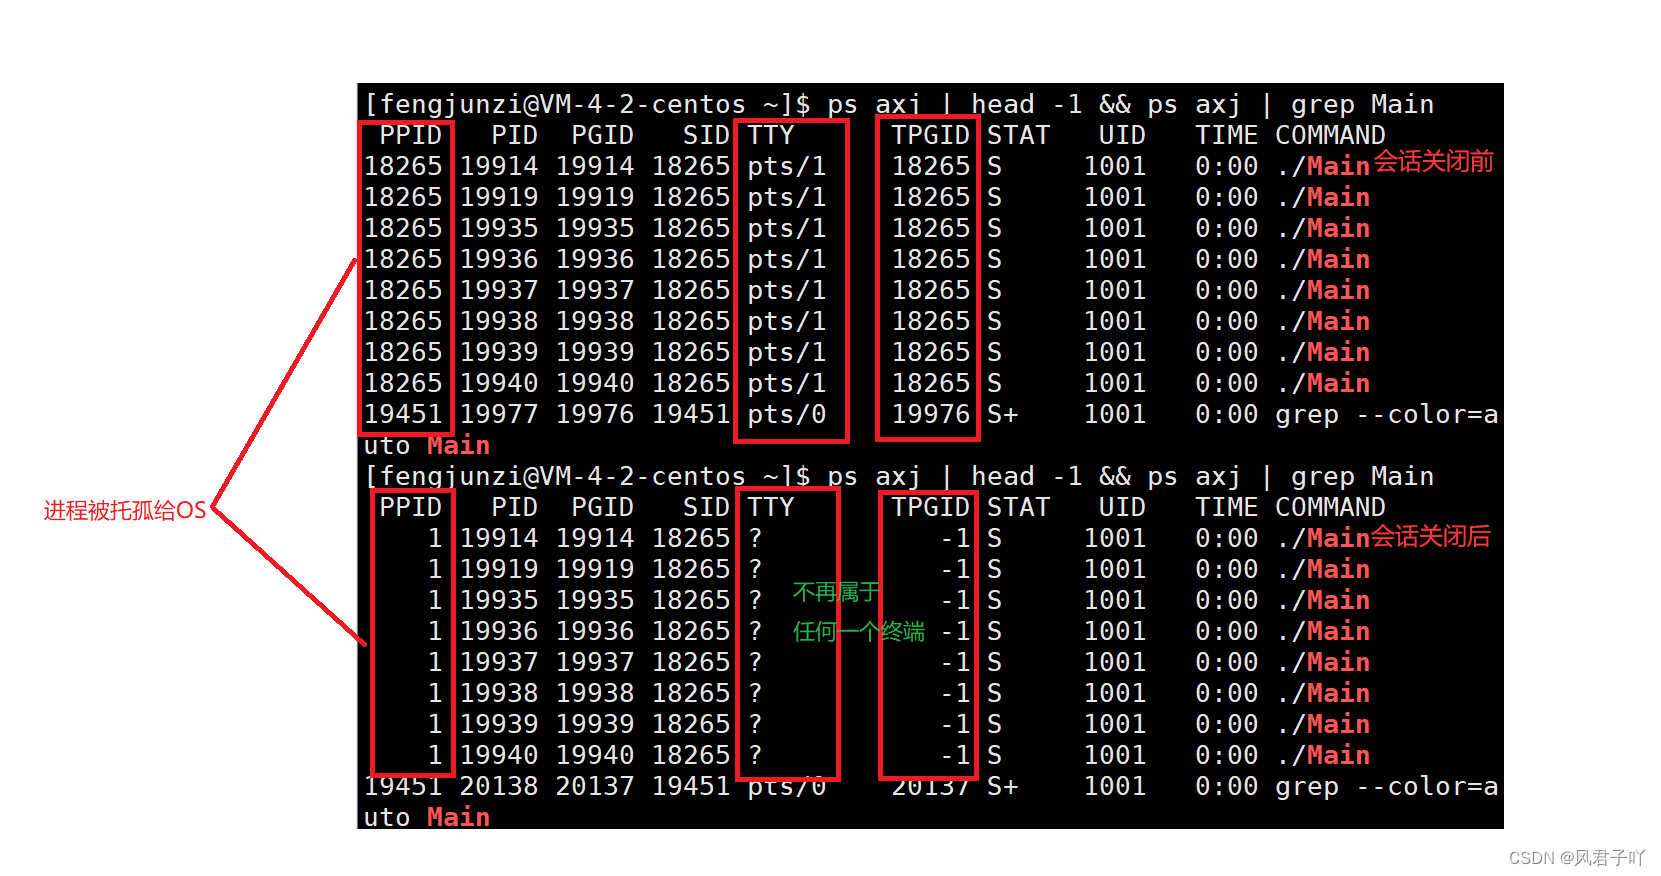Click the PPID header in second ps output
The height and width of the screenshot is (876, 1661).
pyautogui.click(x=410, y=507)
